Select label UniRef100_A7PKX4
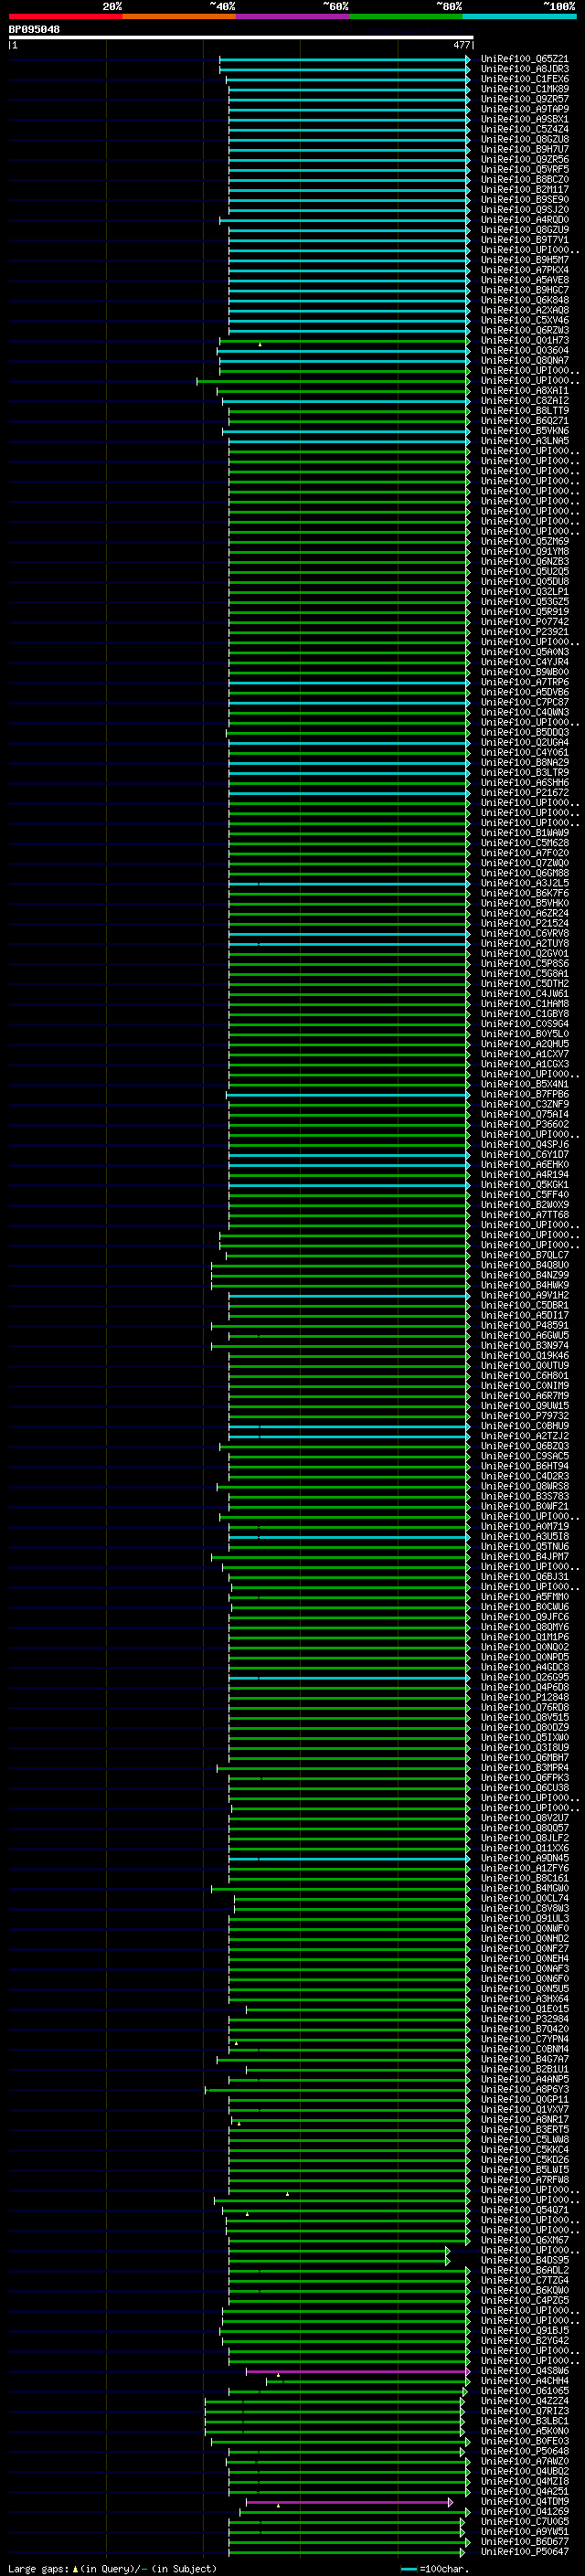 tap(524, 270)
